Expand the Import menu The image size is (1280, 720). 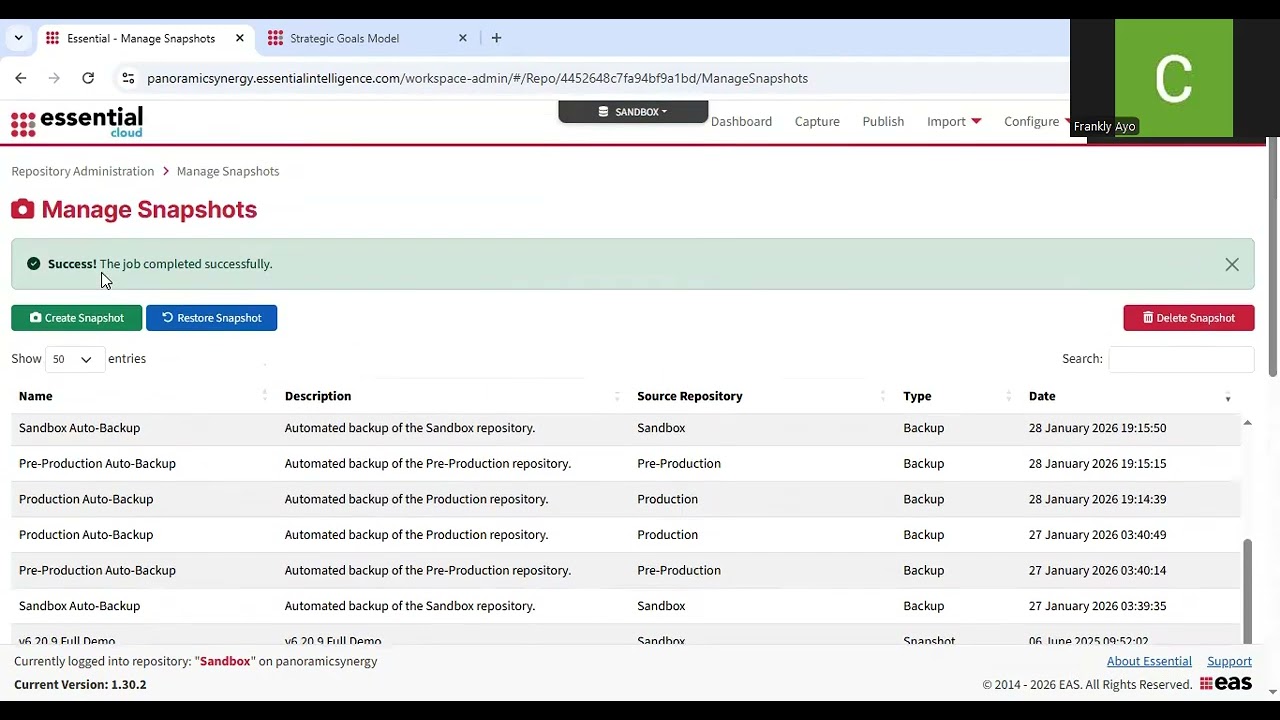point(954,121)
